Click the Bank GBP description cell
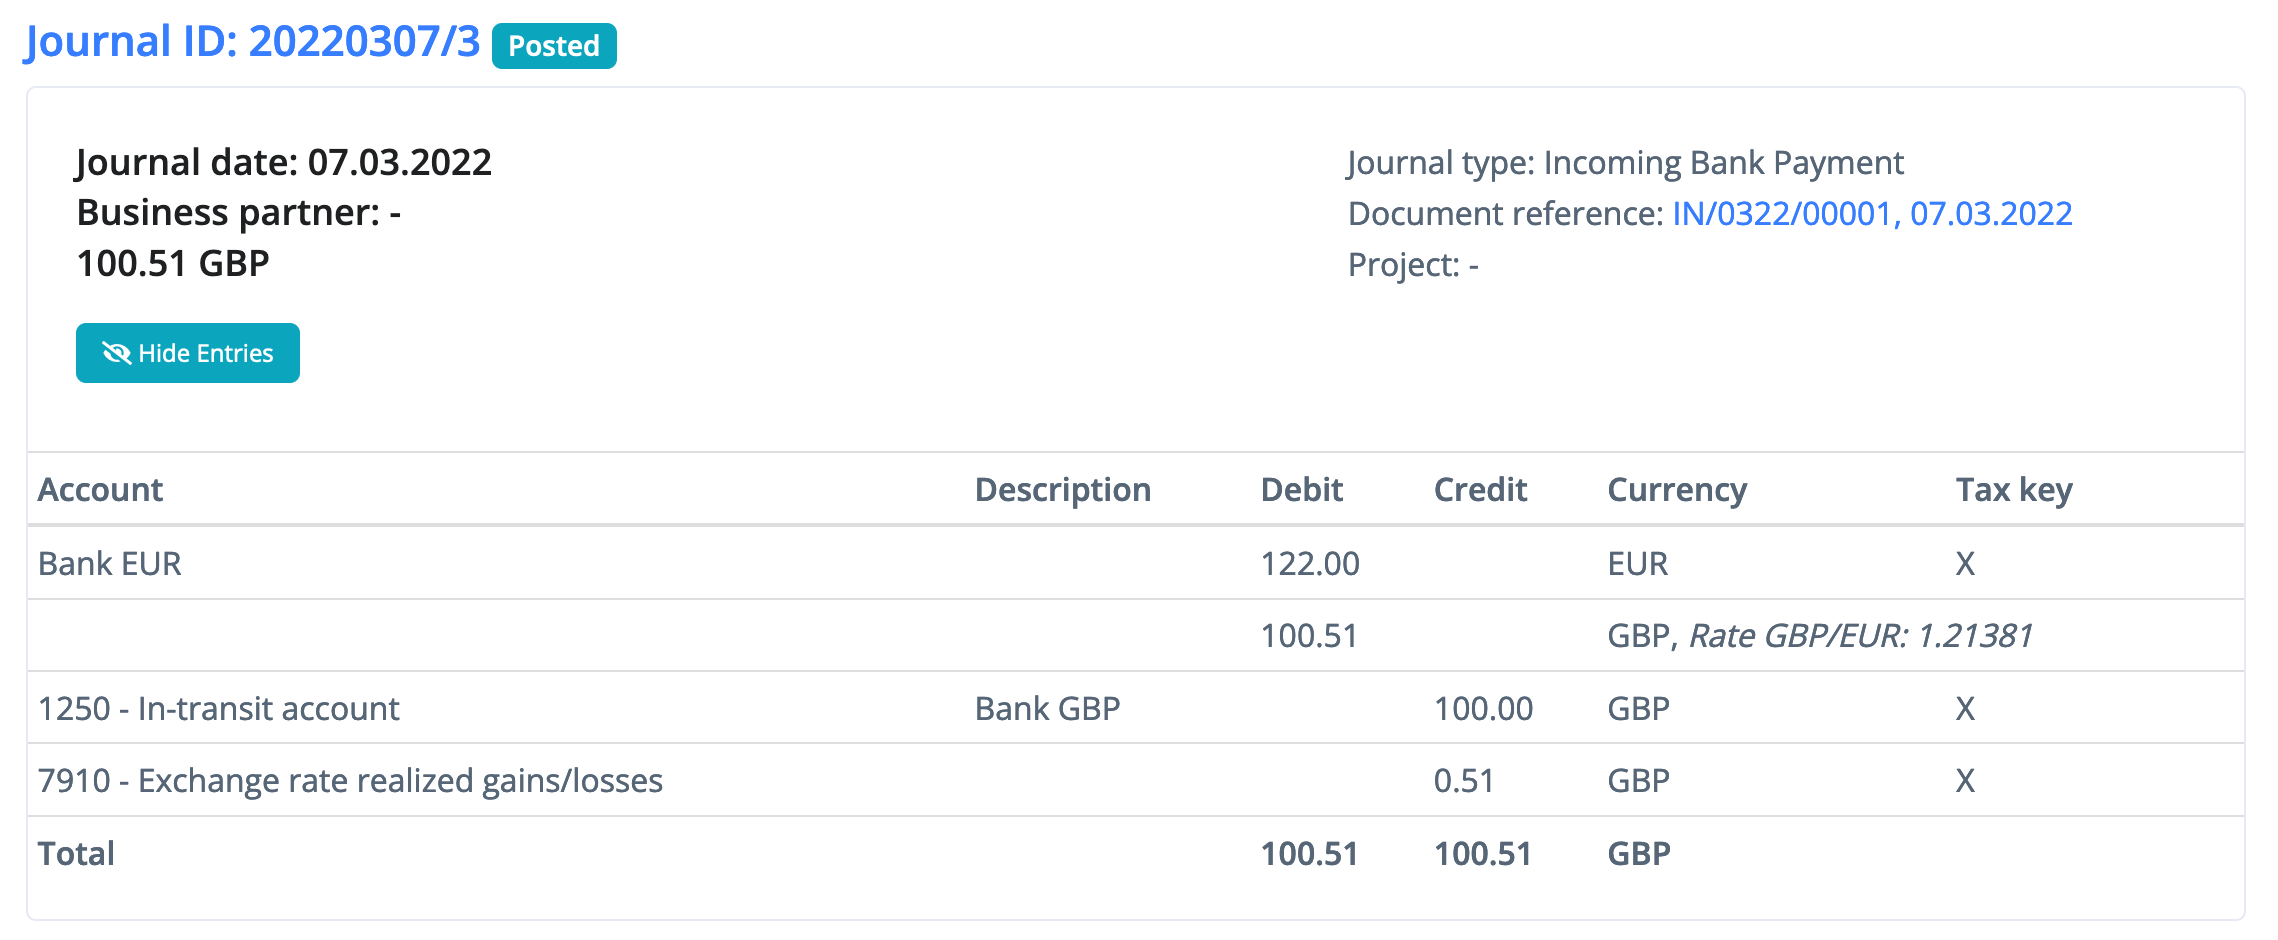The height and width of the screenshot is (940, 2278). (1047, 709)
